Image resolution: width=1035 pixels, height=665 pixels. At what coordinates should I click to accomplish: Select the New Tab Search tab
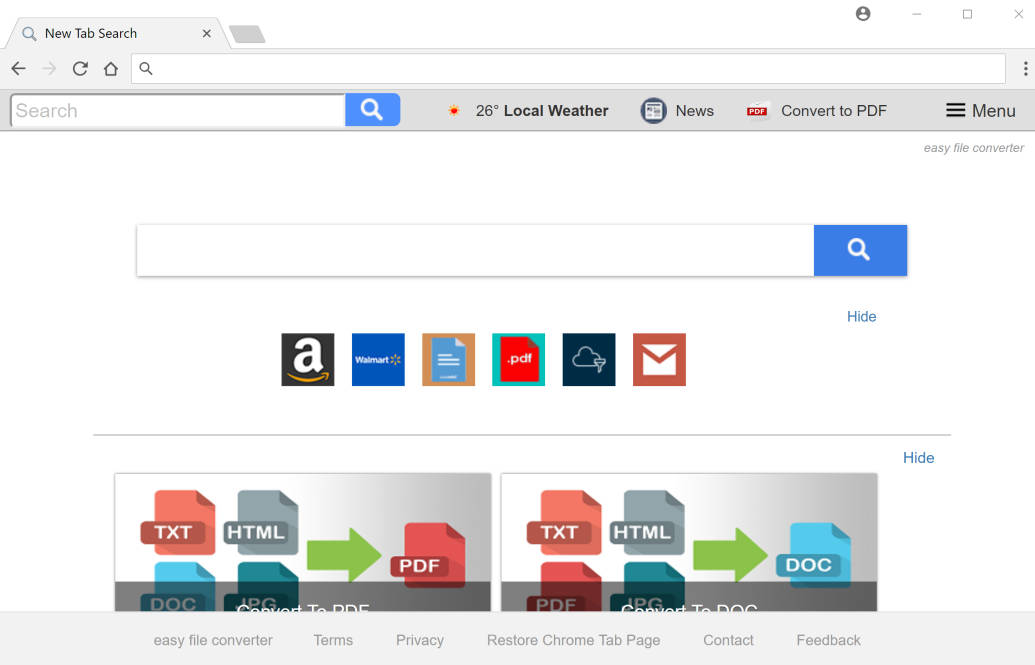(117, 34)
